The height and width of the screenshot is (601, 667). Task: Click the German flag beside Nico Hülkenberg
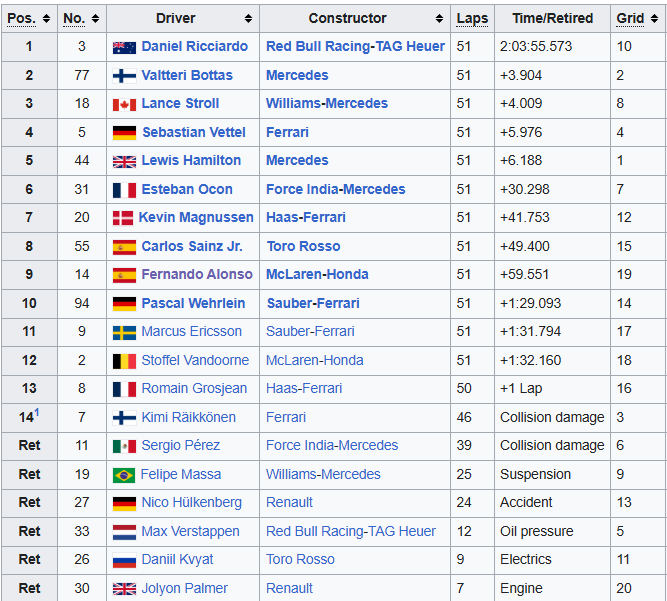pyautogui.click(x=124, y=504)
